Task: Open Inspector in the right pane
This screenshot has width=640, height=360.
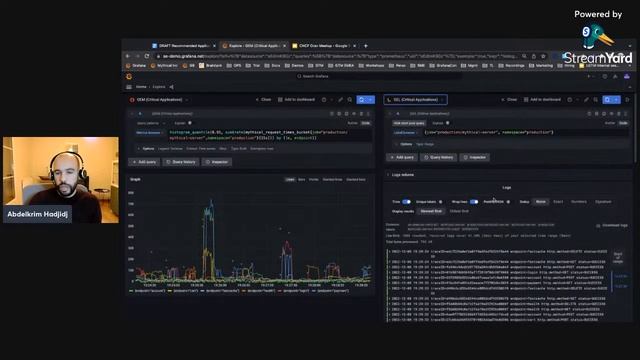Action: point(475,157)
